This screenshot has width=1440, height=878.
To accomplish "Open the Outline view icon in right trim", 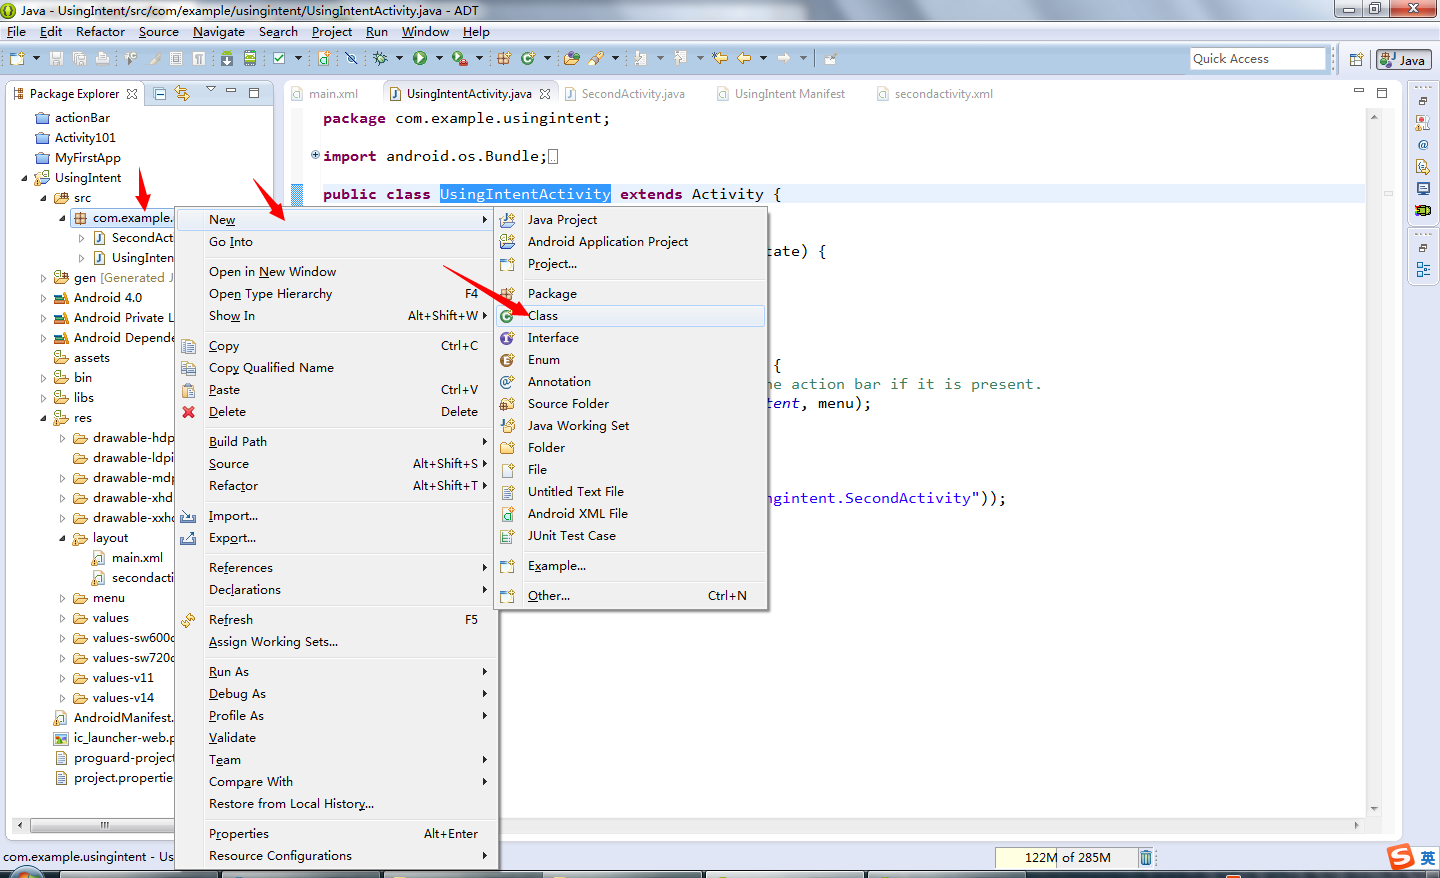I will 1423,270.
